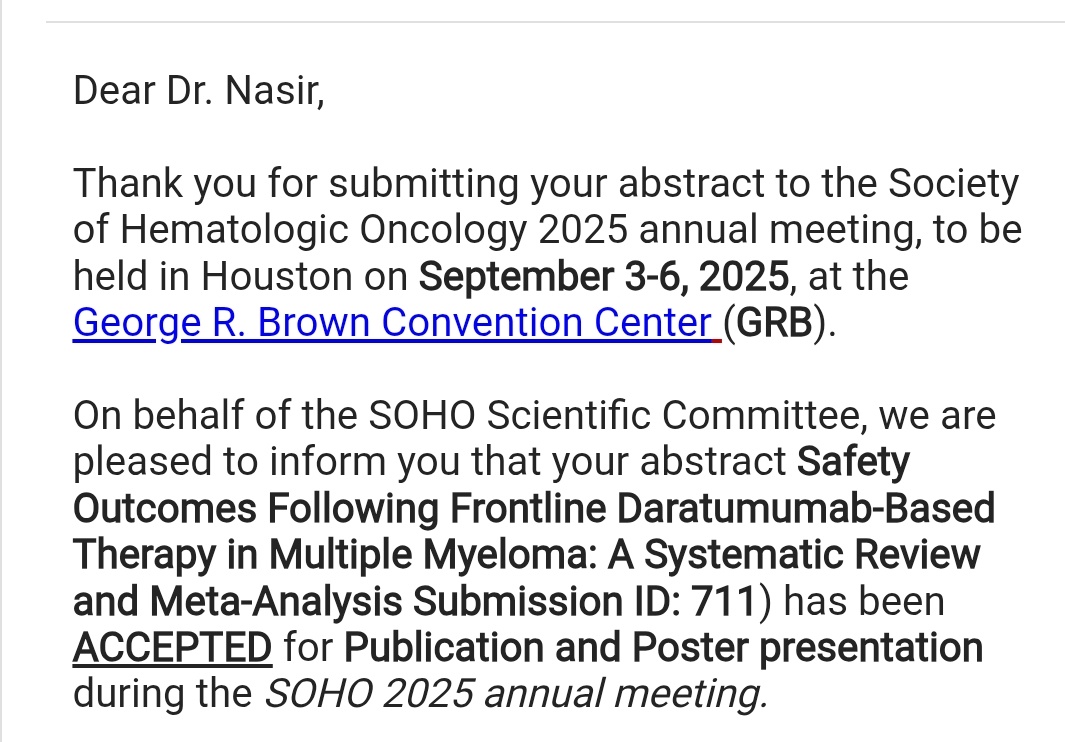This screenshot has width=1065, height=742.
Task: Click the word "Society" in the first paragraph
Action: pos(954,183)
